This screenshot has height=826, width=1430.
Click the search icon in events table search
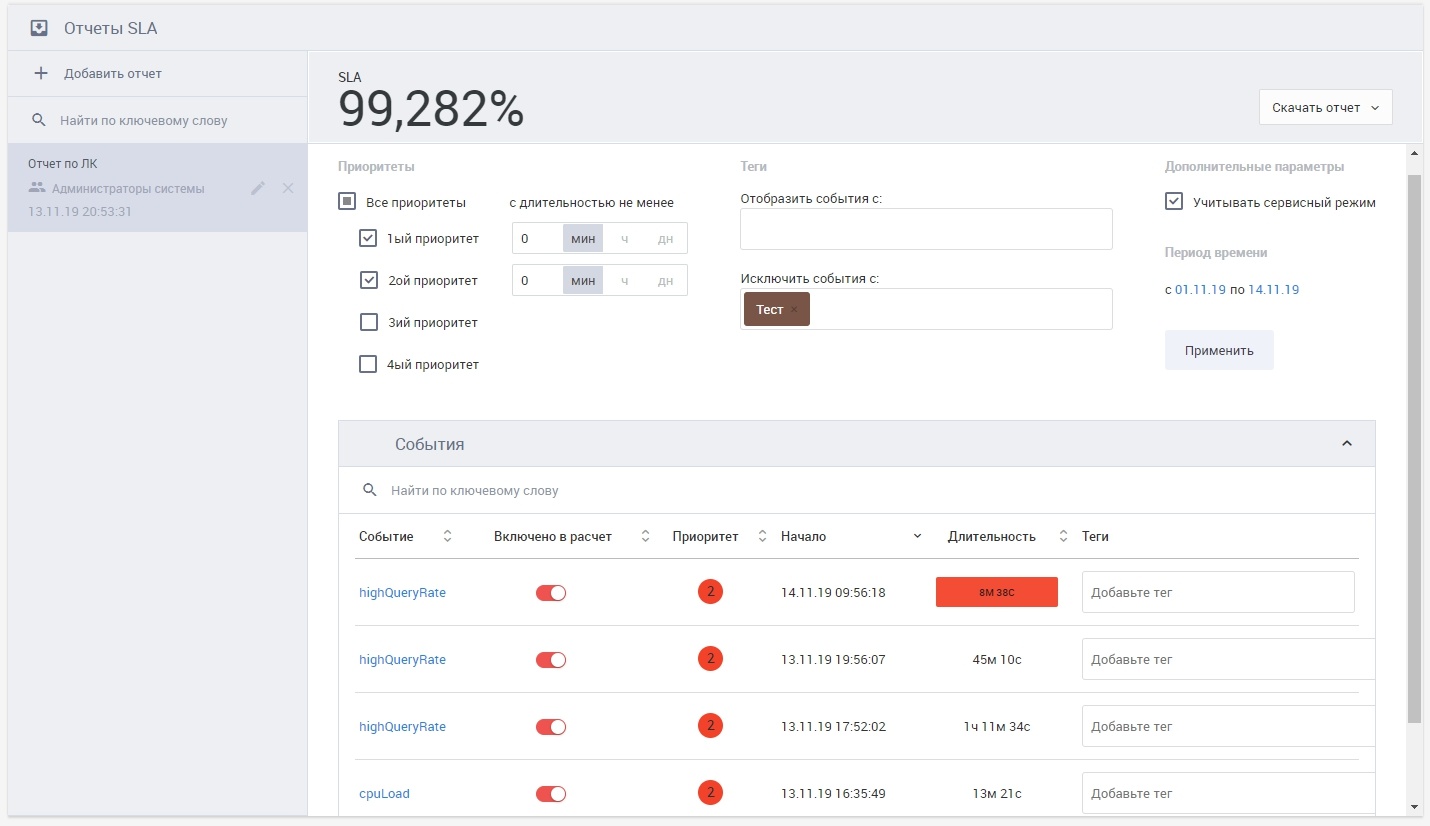tap(370, 490)
